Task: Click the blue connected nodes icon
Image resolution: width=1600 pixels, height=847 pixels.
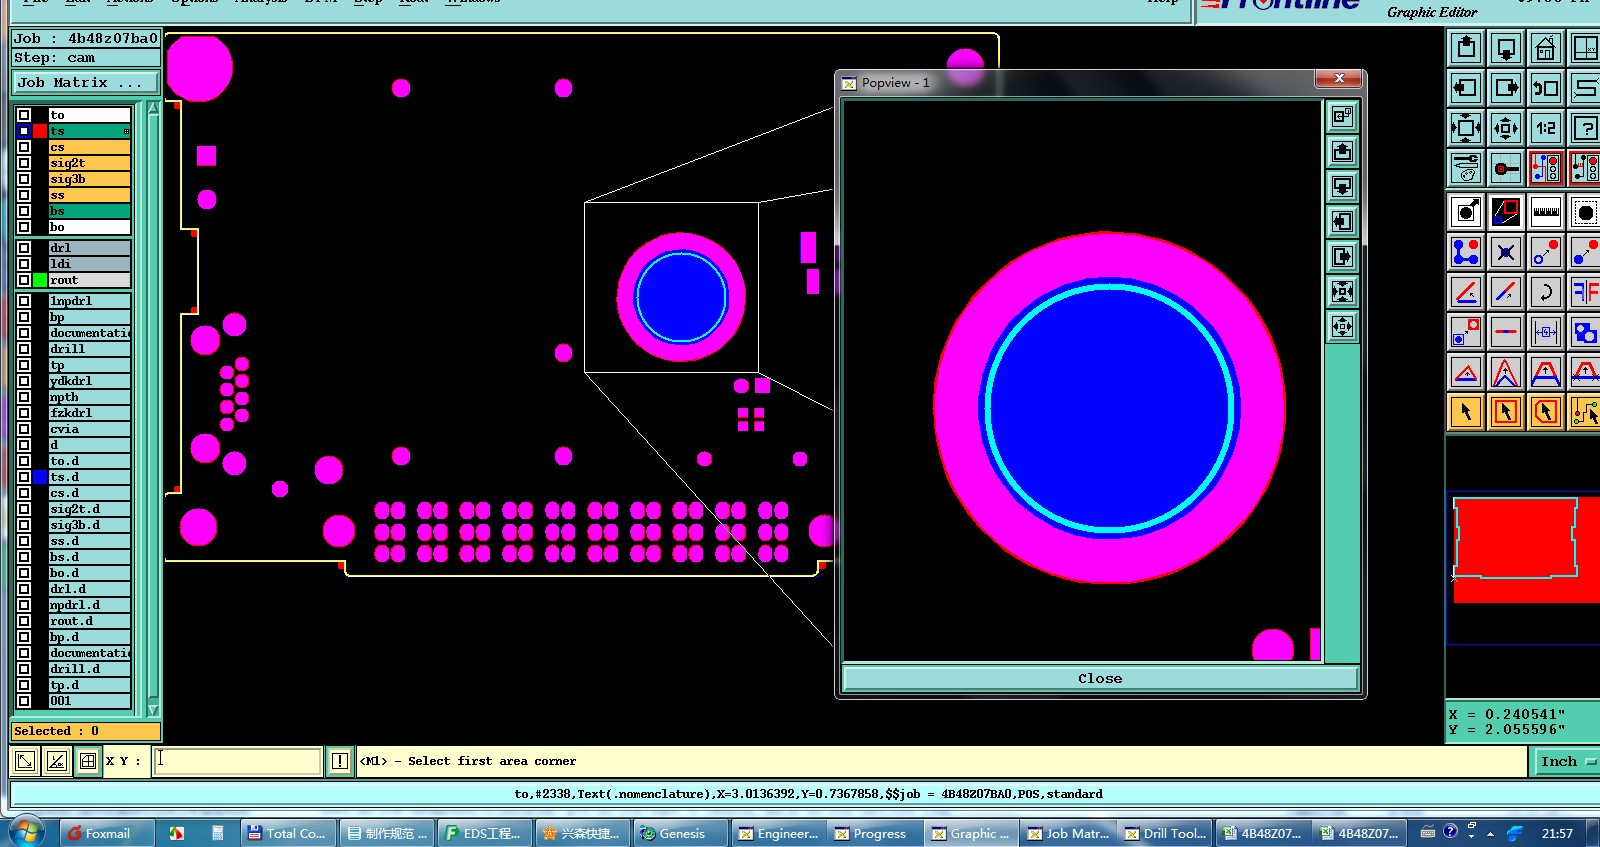Action: click(x=1466, y=252)
